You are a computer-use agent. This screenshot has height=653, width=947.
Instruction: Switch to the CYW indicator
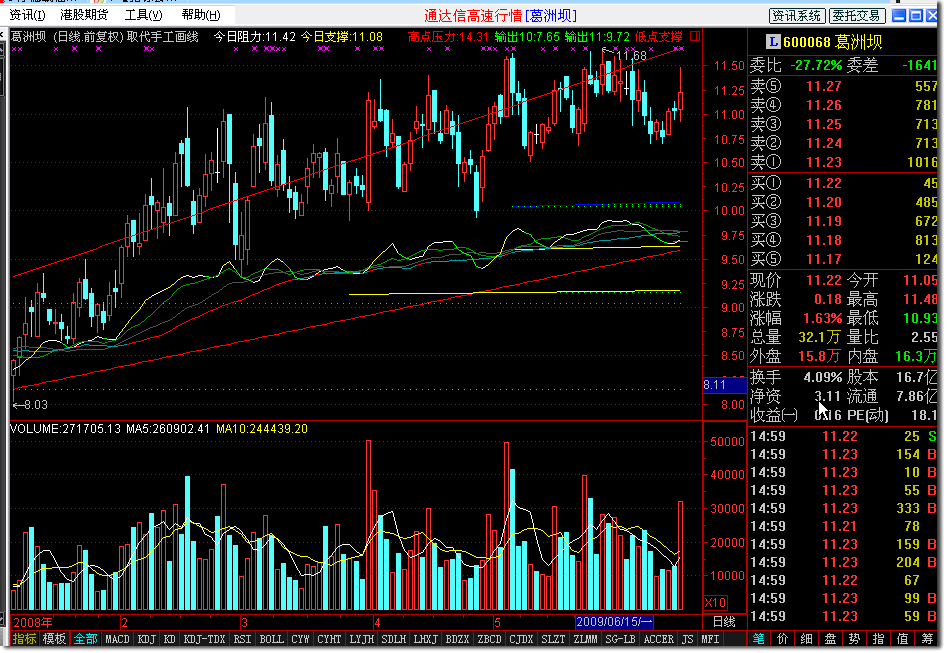pyautogui.click(x=300, y=639)
